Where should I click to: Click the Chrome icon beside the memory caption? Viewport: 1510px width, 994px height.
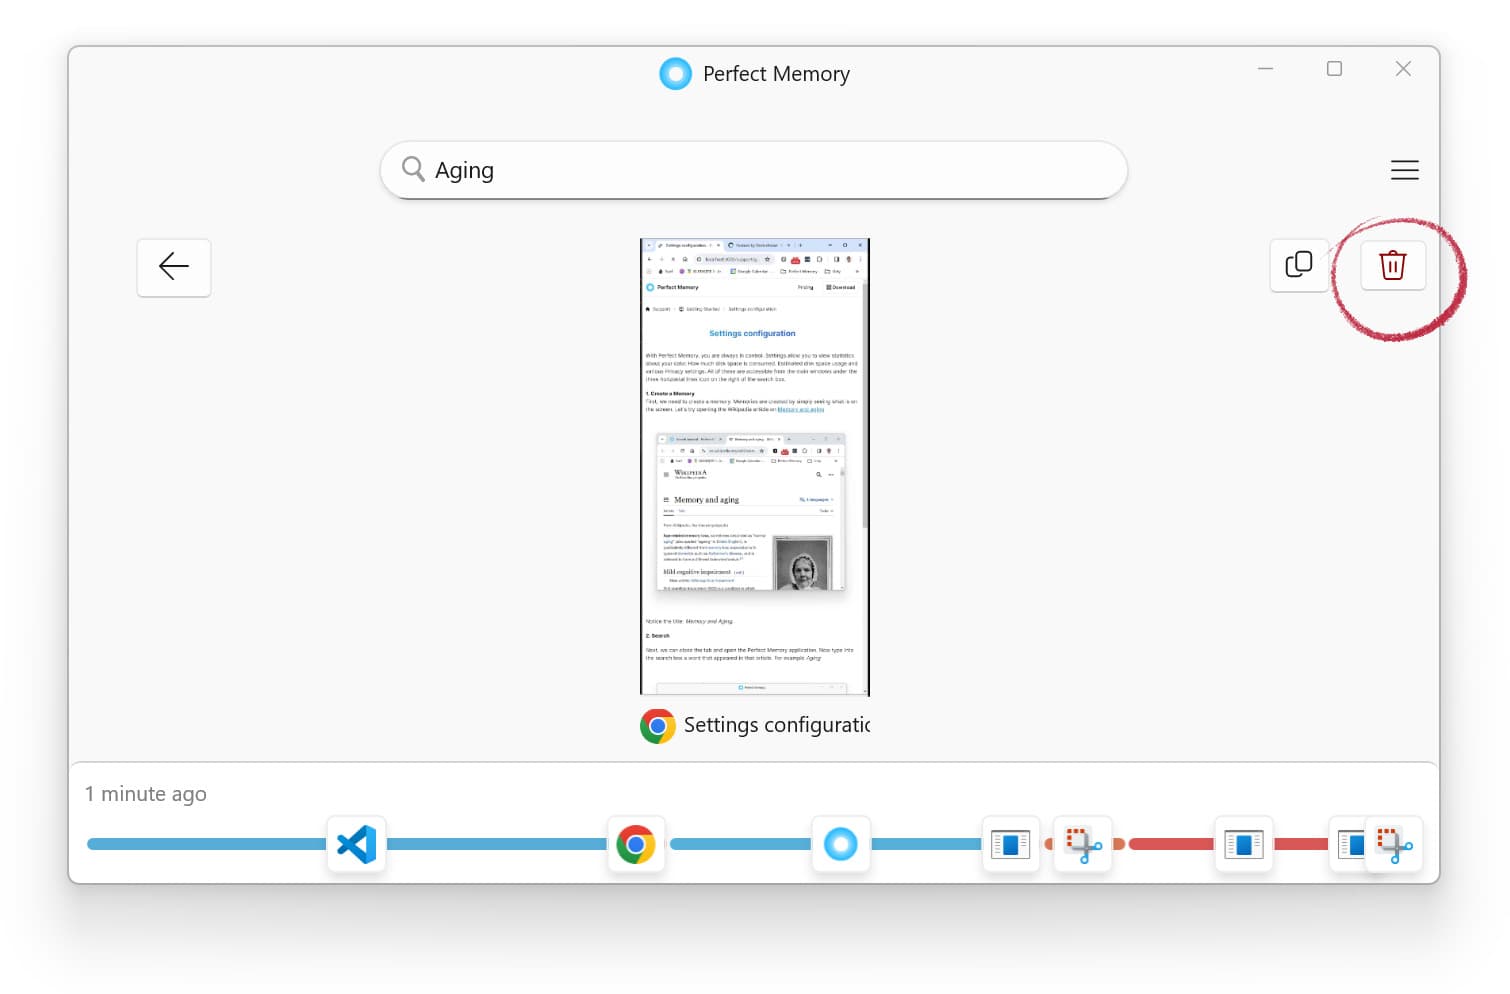pyautogui.click(x=657, y=726)
